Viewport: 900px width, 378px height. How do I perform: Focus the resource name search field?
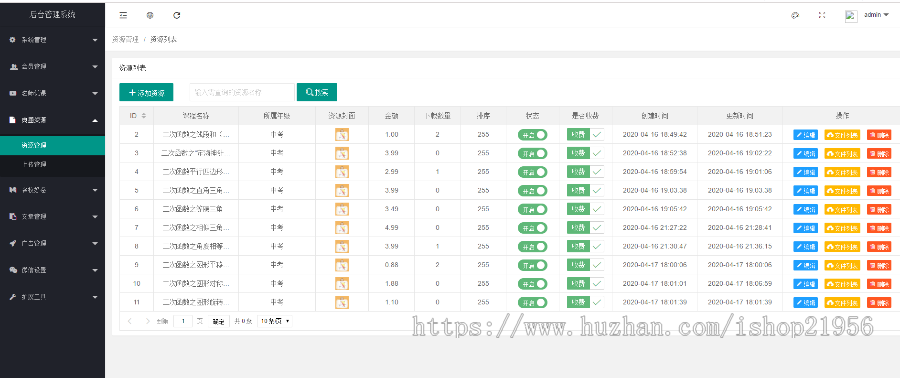tap(242, 92)
